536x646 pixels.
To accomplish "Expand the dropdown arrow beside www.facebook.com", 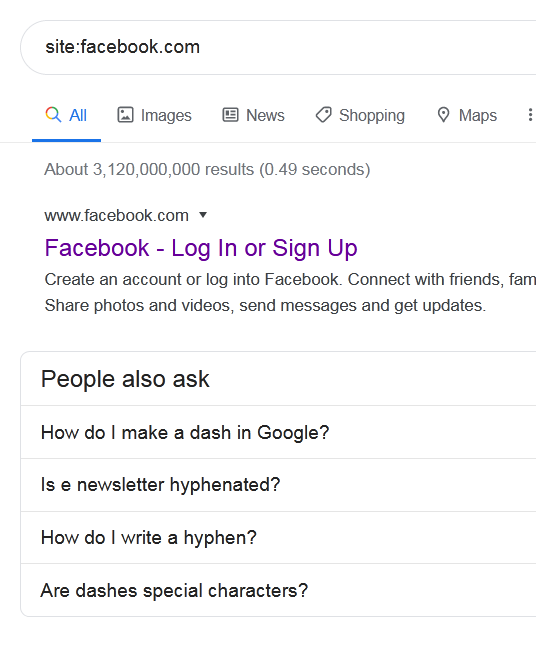I will tap(203, 215).
